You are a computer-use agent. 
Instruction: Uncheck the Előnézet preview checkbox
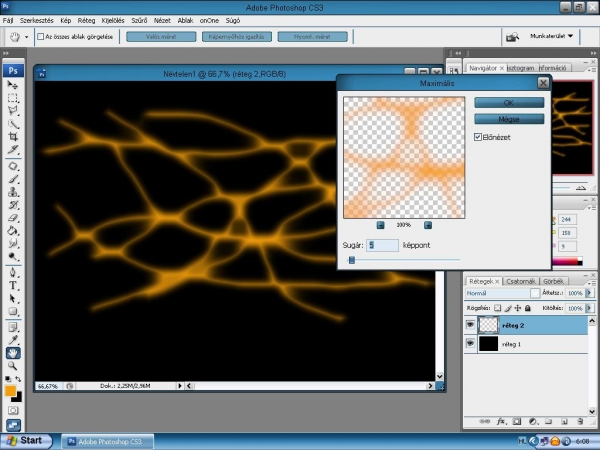478,137
